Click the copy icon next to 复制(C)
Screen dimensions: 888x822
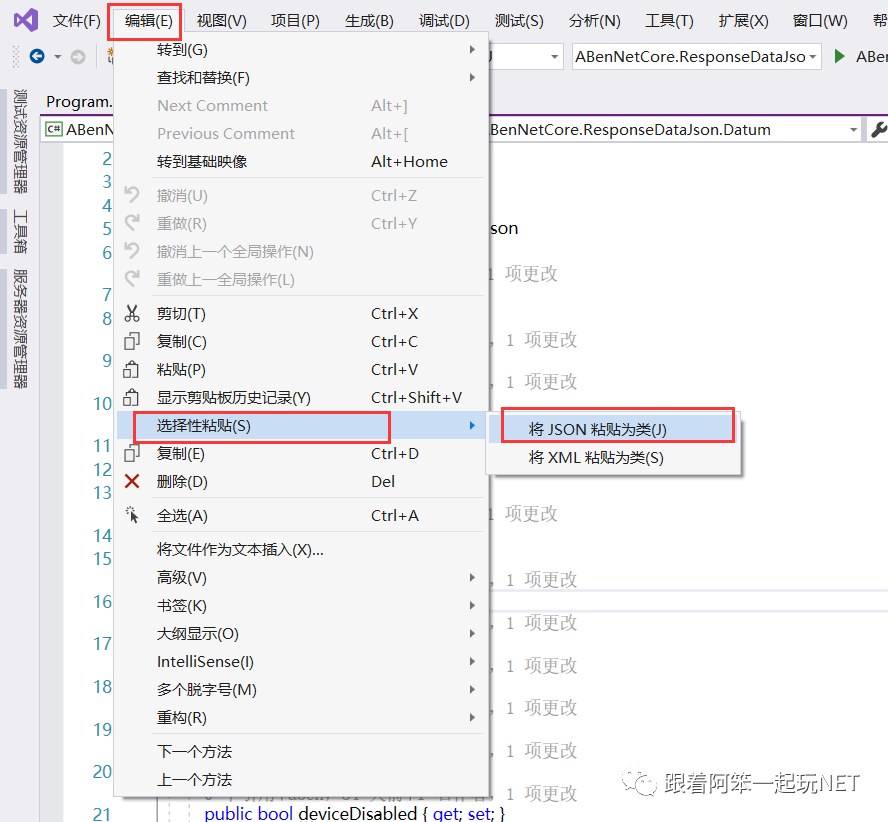[131, 341]
